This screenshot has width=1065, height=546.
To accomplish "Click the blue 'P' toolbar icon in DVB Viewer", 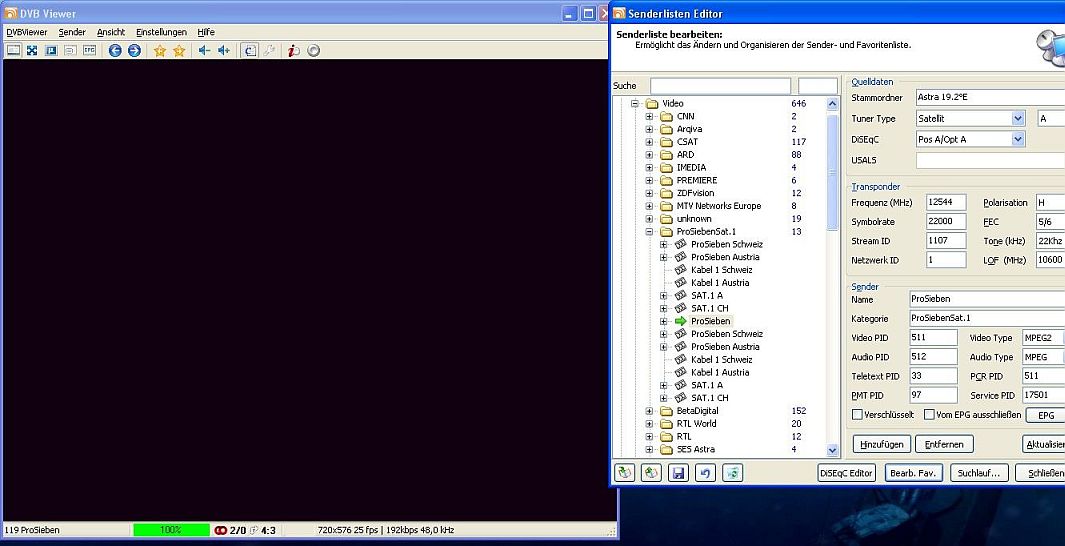I will tap(51, 50).
